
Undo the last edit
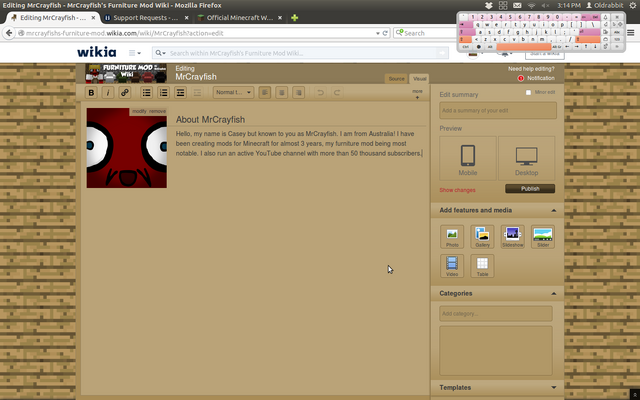[320, 93]
